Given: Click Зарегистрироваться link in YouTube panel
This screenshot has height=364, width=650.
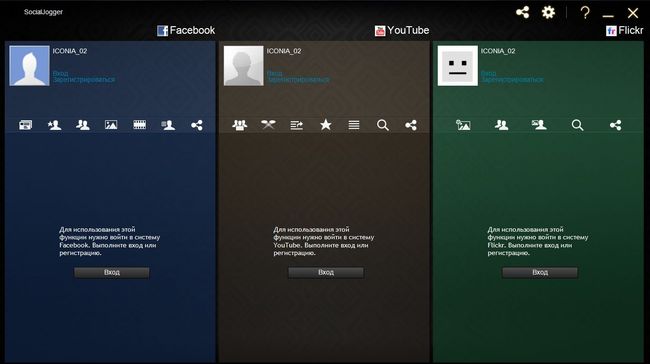Looking at the screenshot, I should click(x=298, y=79).
